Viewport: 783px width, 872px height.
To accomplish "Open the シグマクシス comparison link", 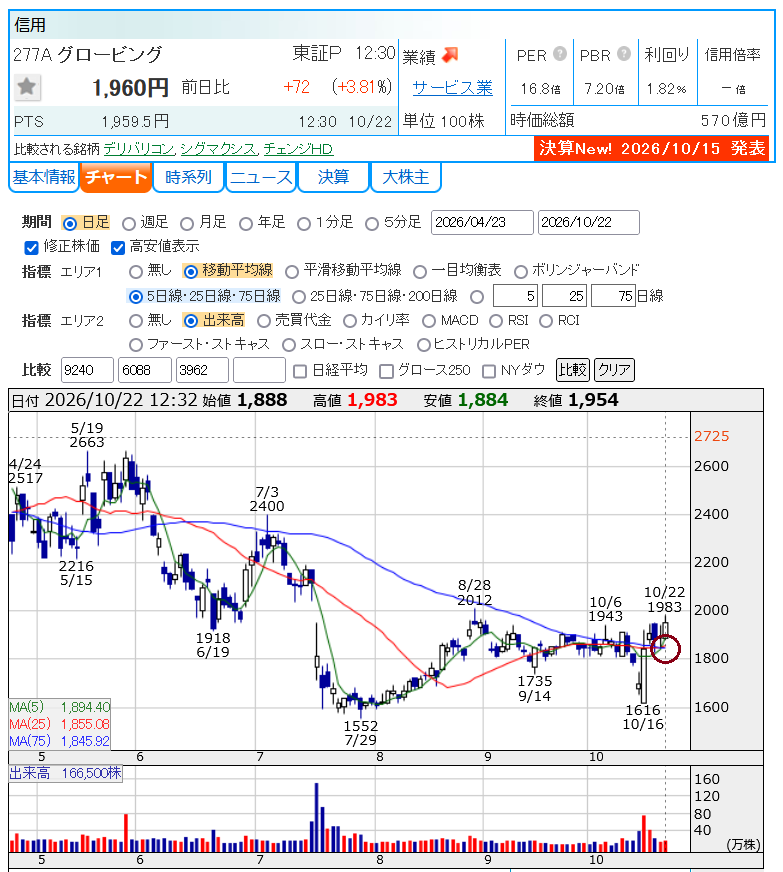I will pos(220,149).
